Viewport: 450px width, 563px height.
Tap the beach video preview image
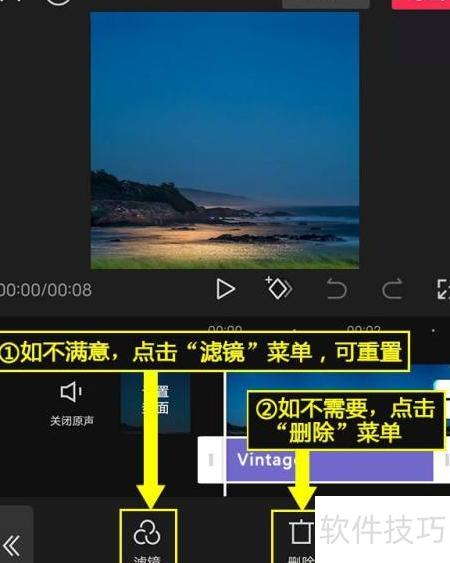coord(224,140)
